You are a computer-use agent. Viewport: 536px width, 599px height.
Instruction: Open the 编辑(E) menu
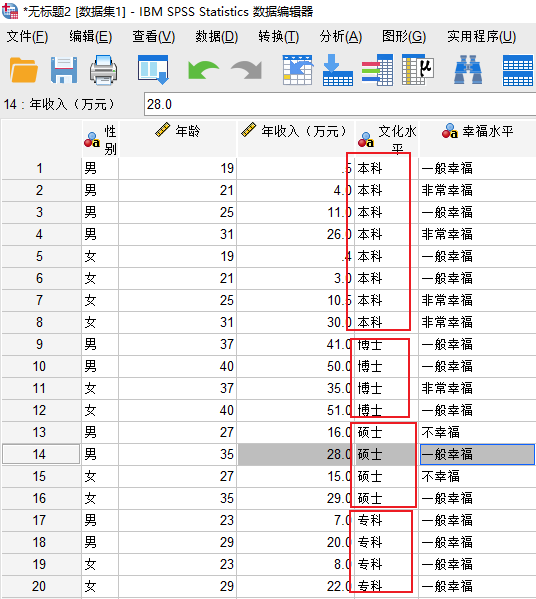click(91, 37)
